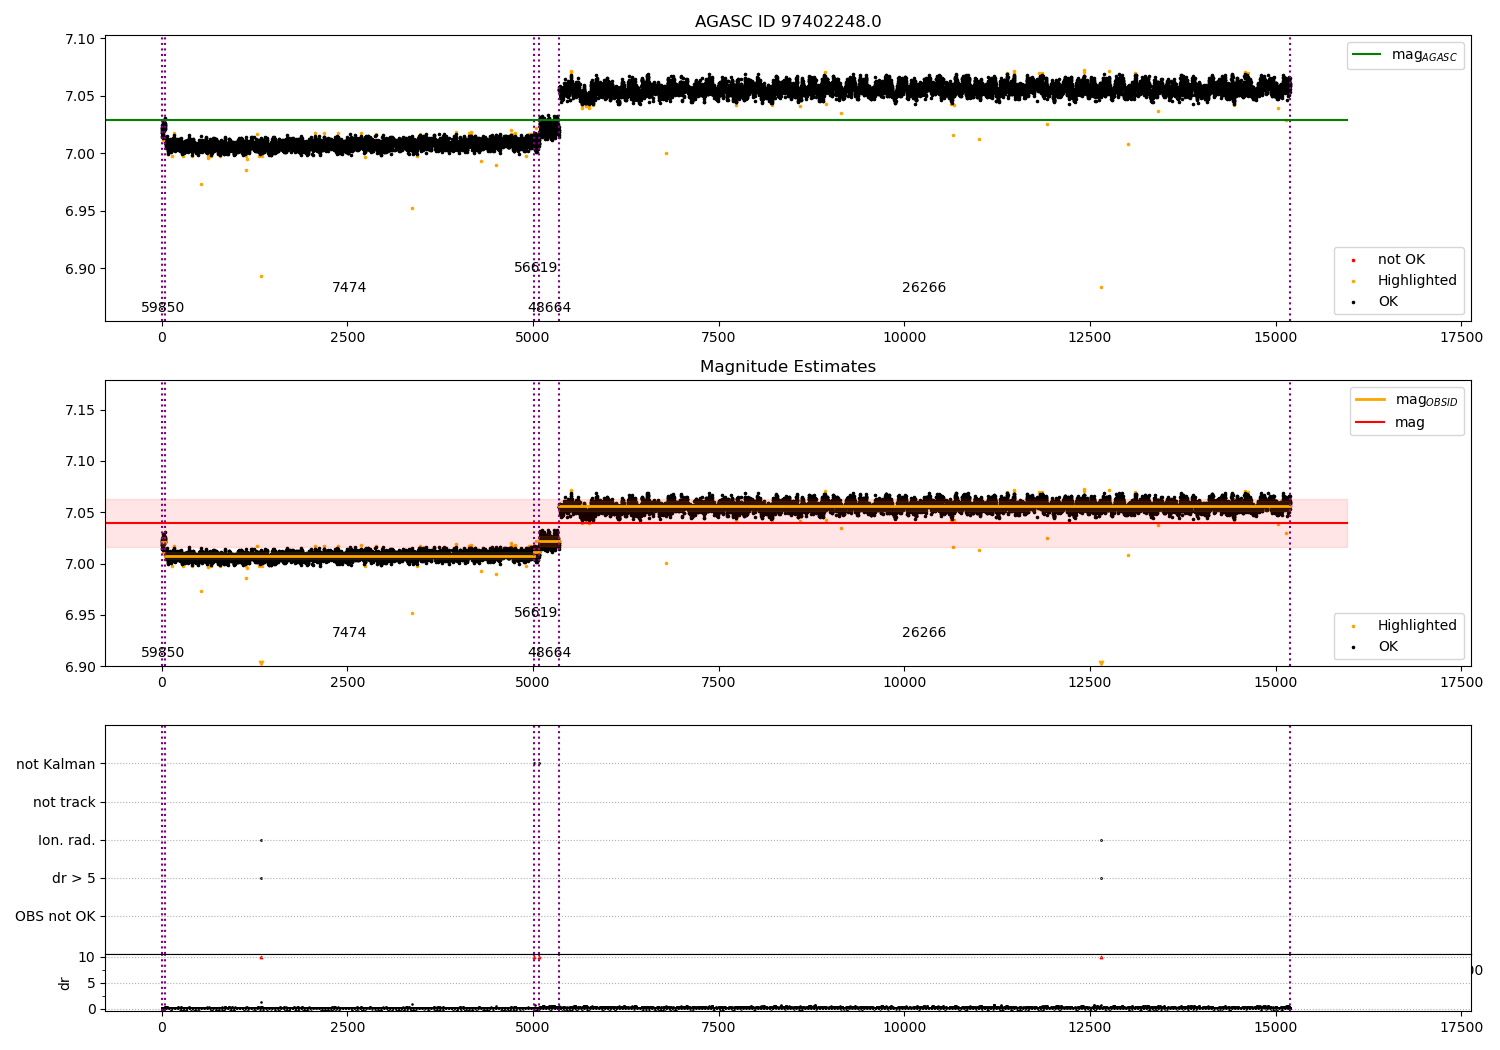The height and width of the screenshot is (1050, 1500).
Task: Click the 'Magnitude Estimates' plot title
Action: coord(788,367)
